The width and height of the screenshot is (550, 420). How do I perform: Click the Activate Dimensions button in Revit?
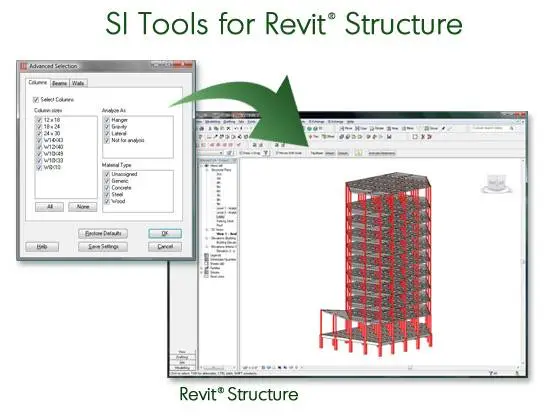pos(382,153)
